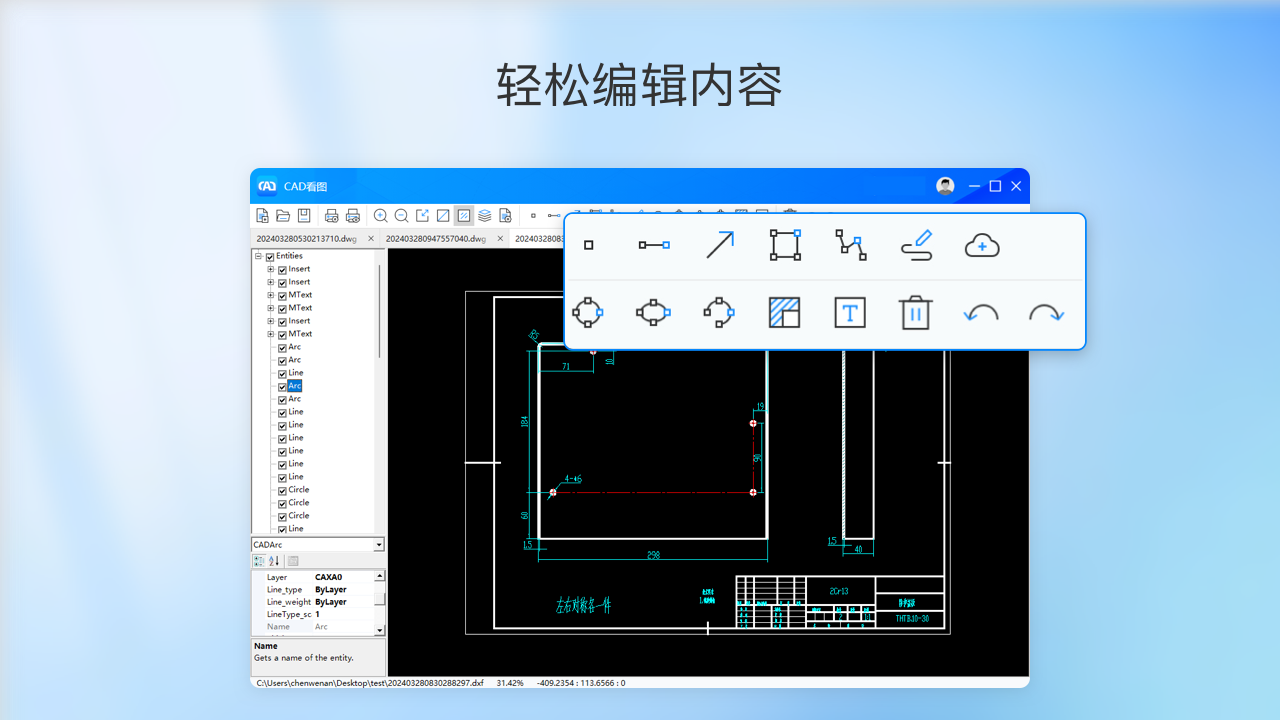Save the drawing with the floppy icon
This screenshot has height=720, width=1280.
click(304, 215)
